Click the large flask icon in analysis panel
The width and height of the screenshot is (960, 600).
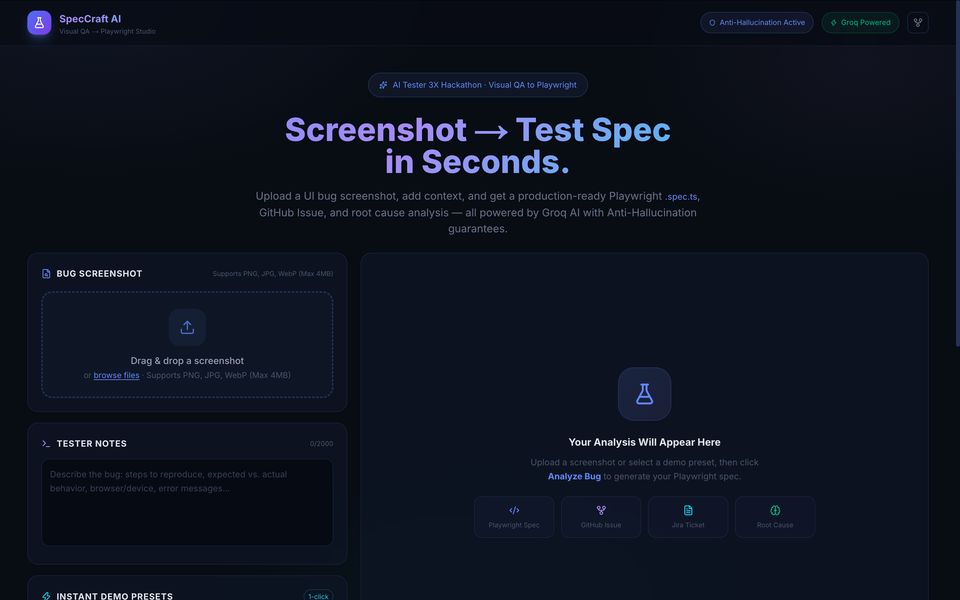[x=645, y=394]
